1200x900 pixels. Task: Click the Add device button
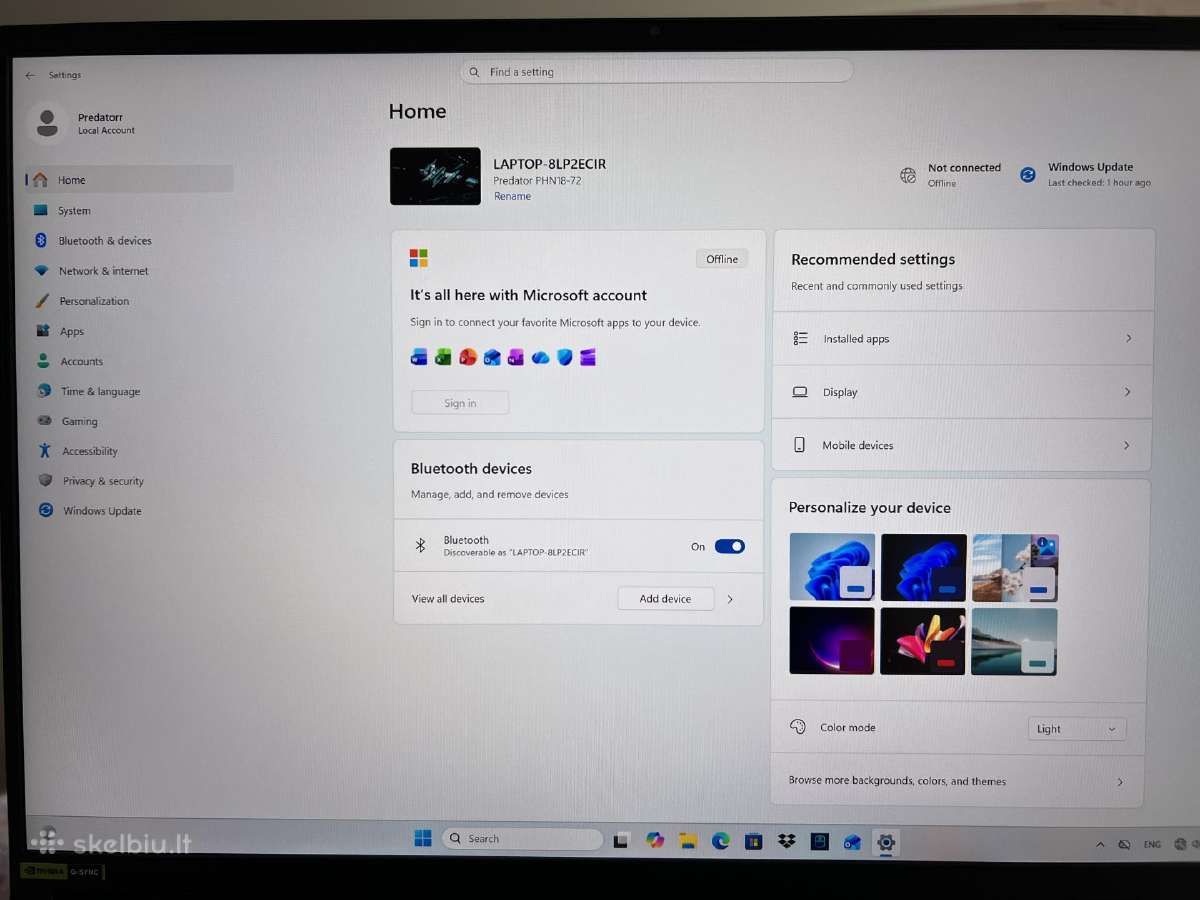pos(666,599)
